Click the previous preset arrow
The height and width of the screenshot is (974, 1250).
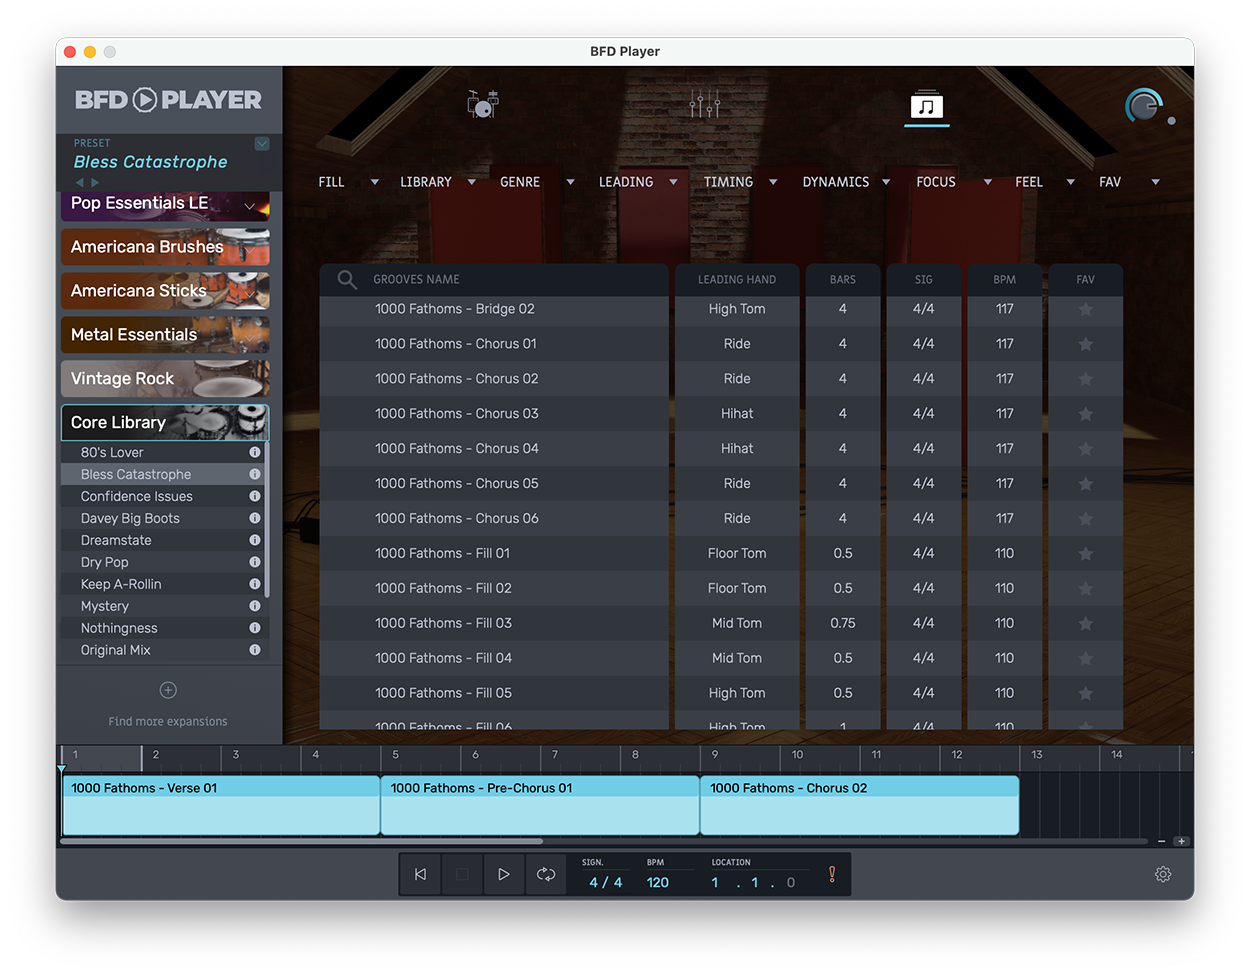[x=79, y=182]
